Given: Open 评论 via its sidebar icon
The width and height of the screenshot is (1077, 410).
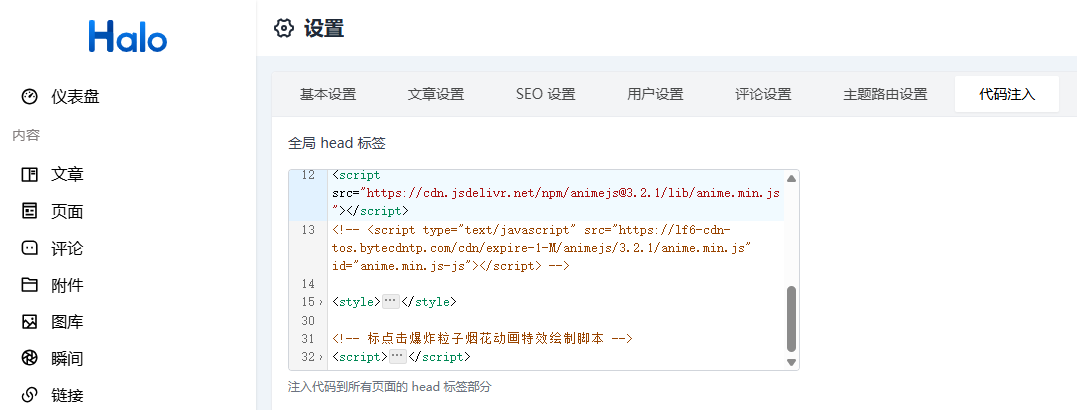Looking at the screenshot, I should [29, 248].
